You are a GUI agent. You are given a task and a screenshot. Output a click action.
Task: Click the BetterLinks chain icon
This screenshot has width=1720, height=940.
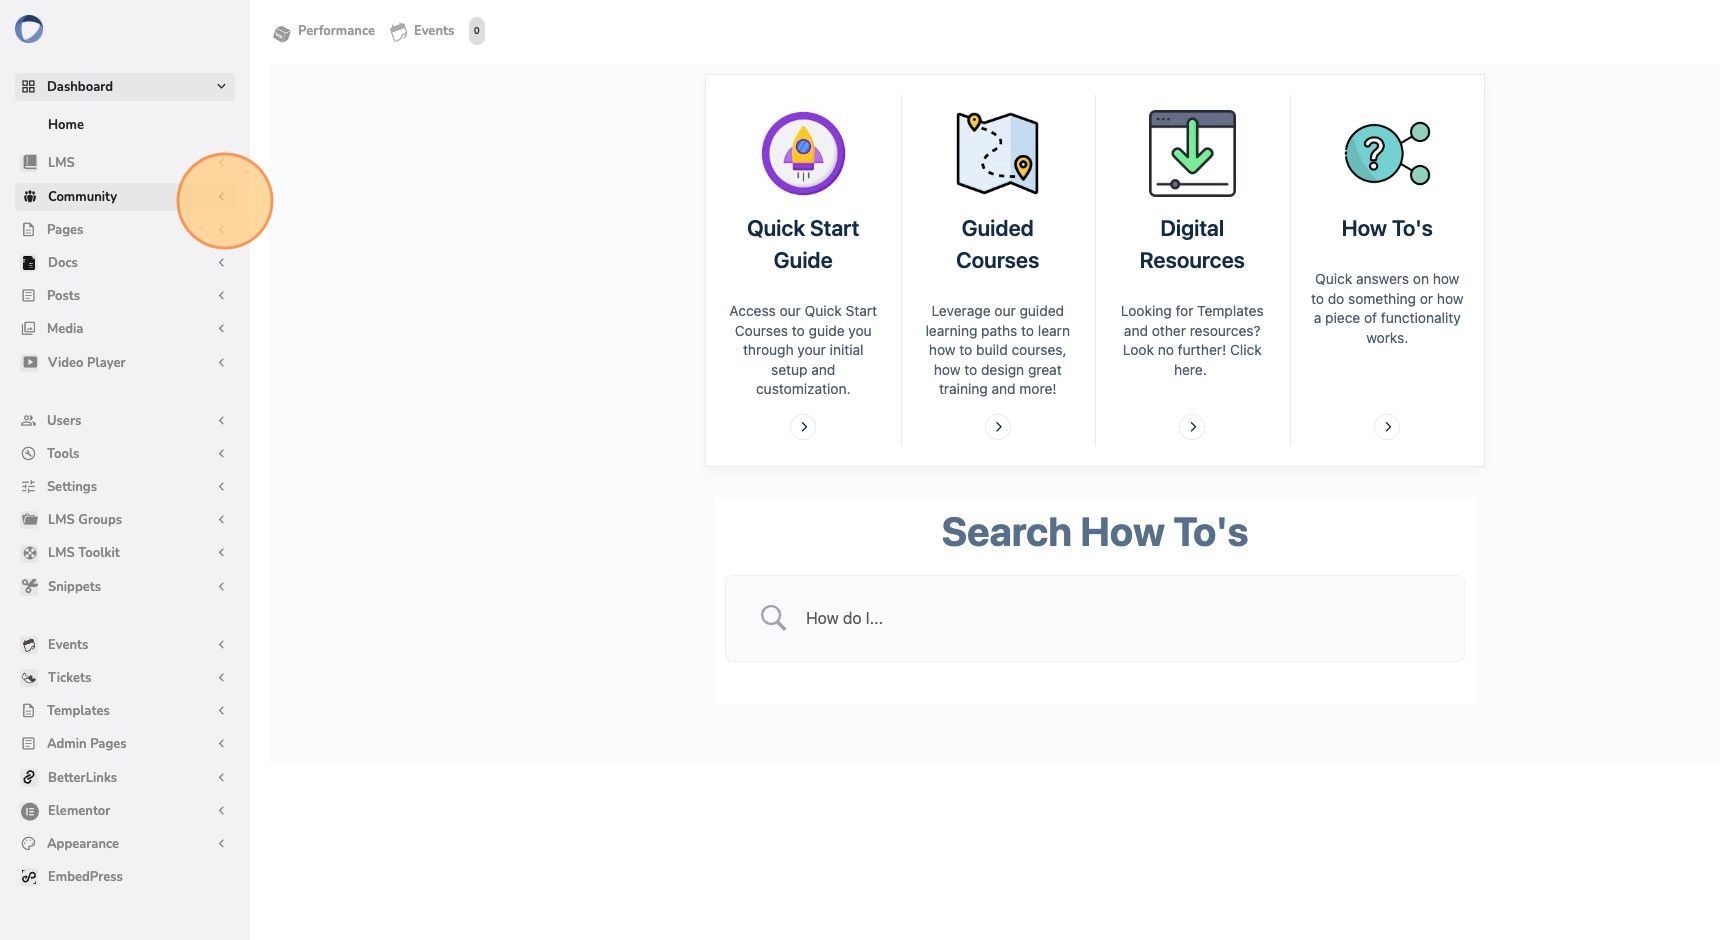(x=30, y=777)
